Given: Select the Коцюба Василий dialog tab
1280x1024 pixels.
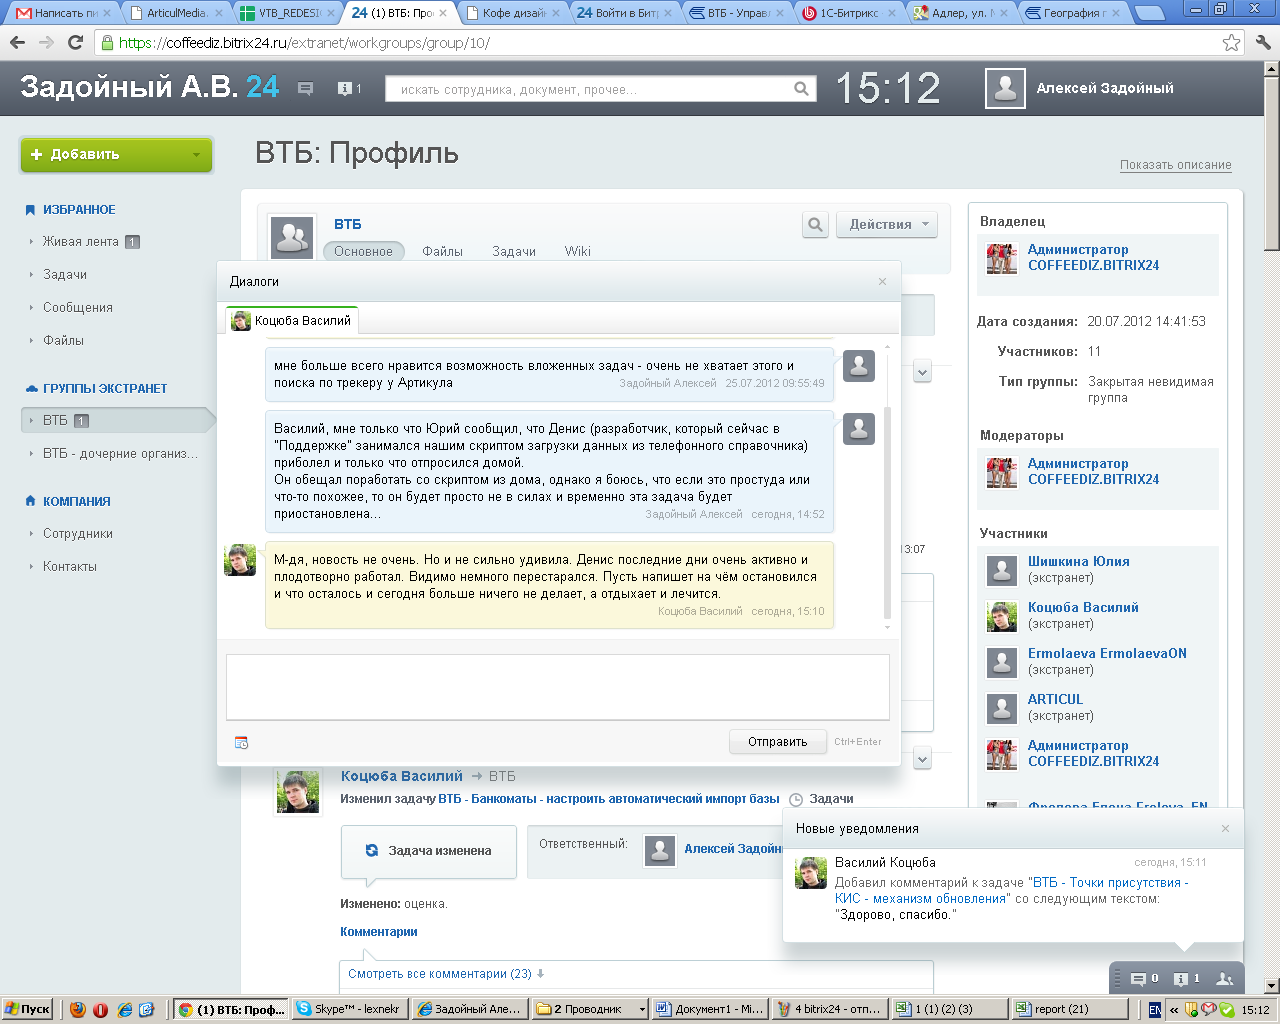Looking at the screenshot, I should (x=291, y=321).
